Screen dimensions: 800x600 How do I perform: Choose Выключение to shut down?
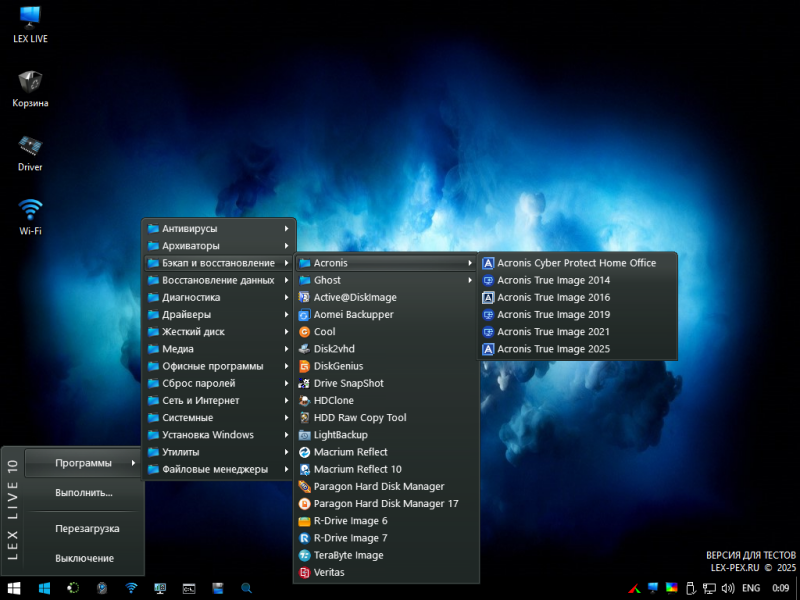click(x=84, y=558)
